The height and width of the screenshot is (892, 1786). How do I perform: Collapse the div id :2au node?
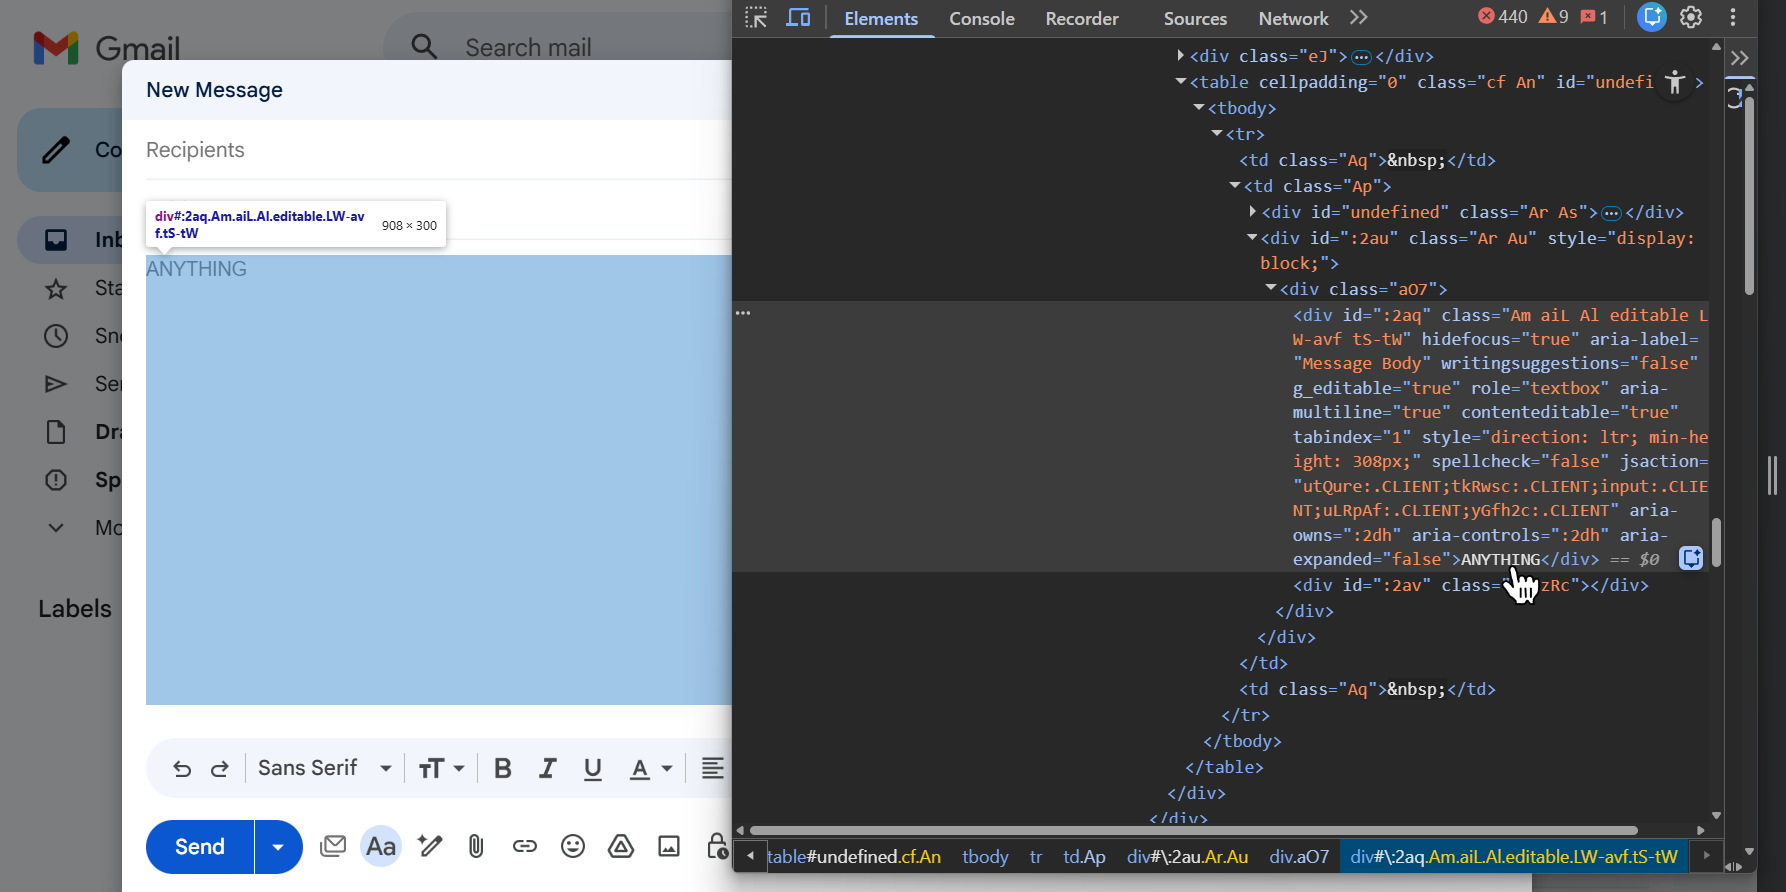pyautogui.click(x=1252, y=238)
